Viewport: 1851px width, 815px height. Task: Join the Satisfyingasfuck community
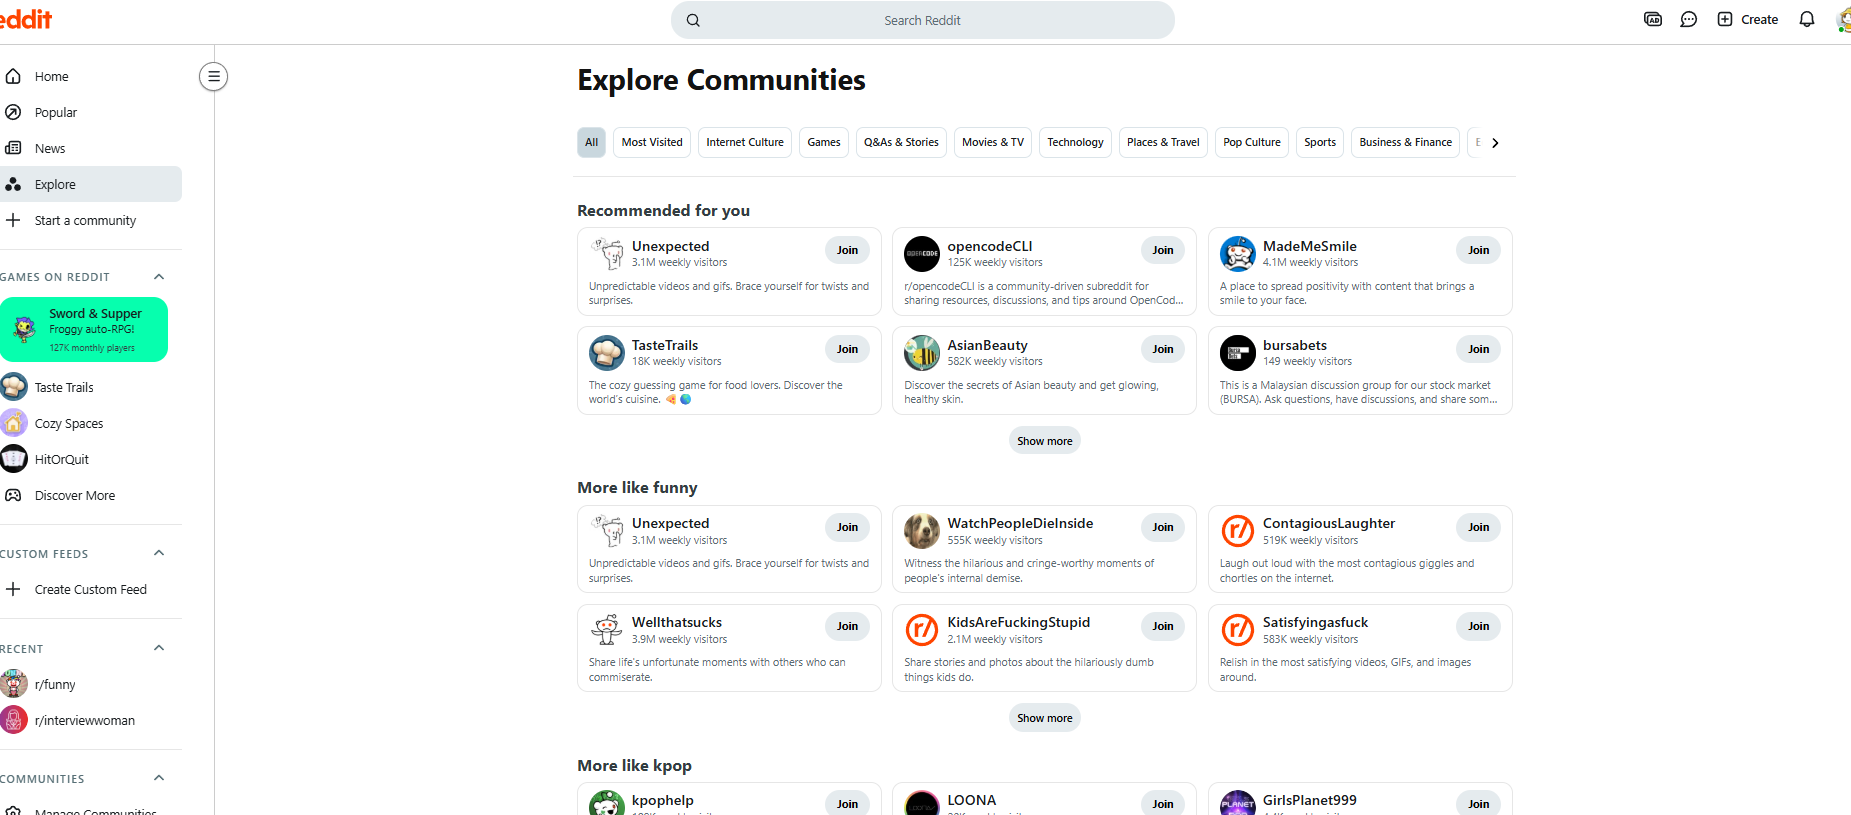tap(1479, 626)
